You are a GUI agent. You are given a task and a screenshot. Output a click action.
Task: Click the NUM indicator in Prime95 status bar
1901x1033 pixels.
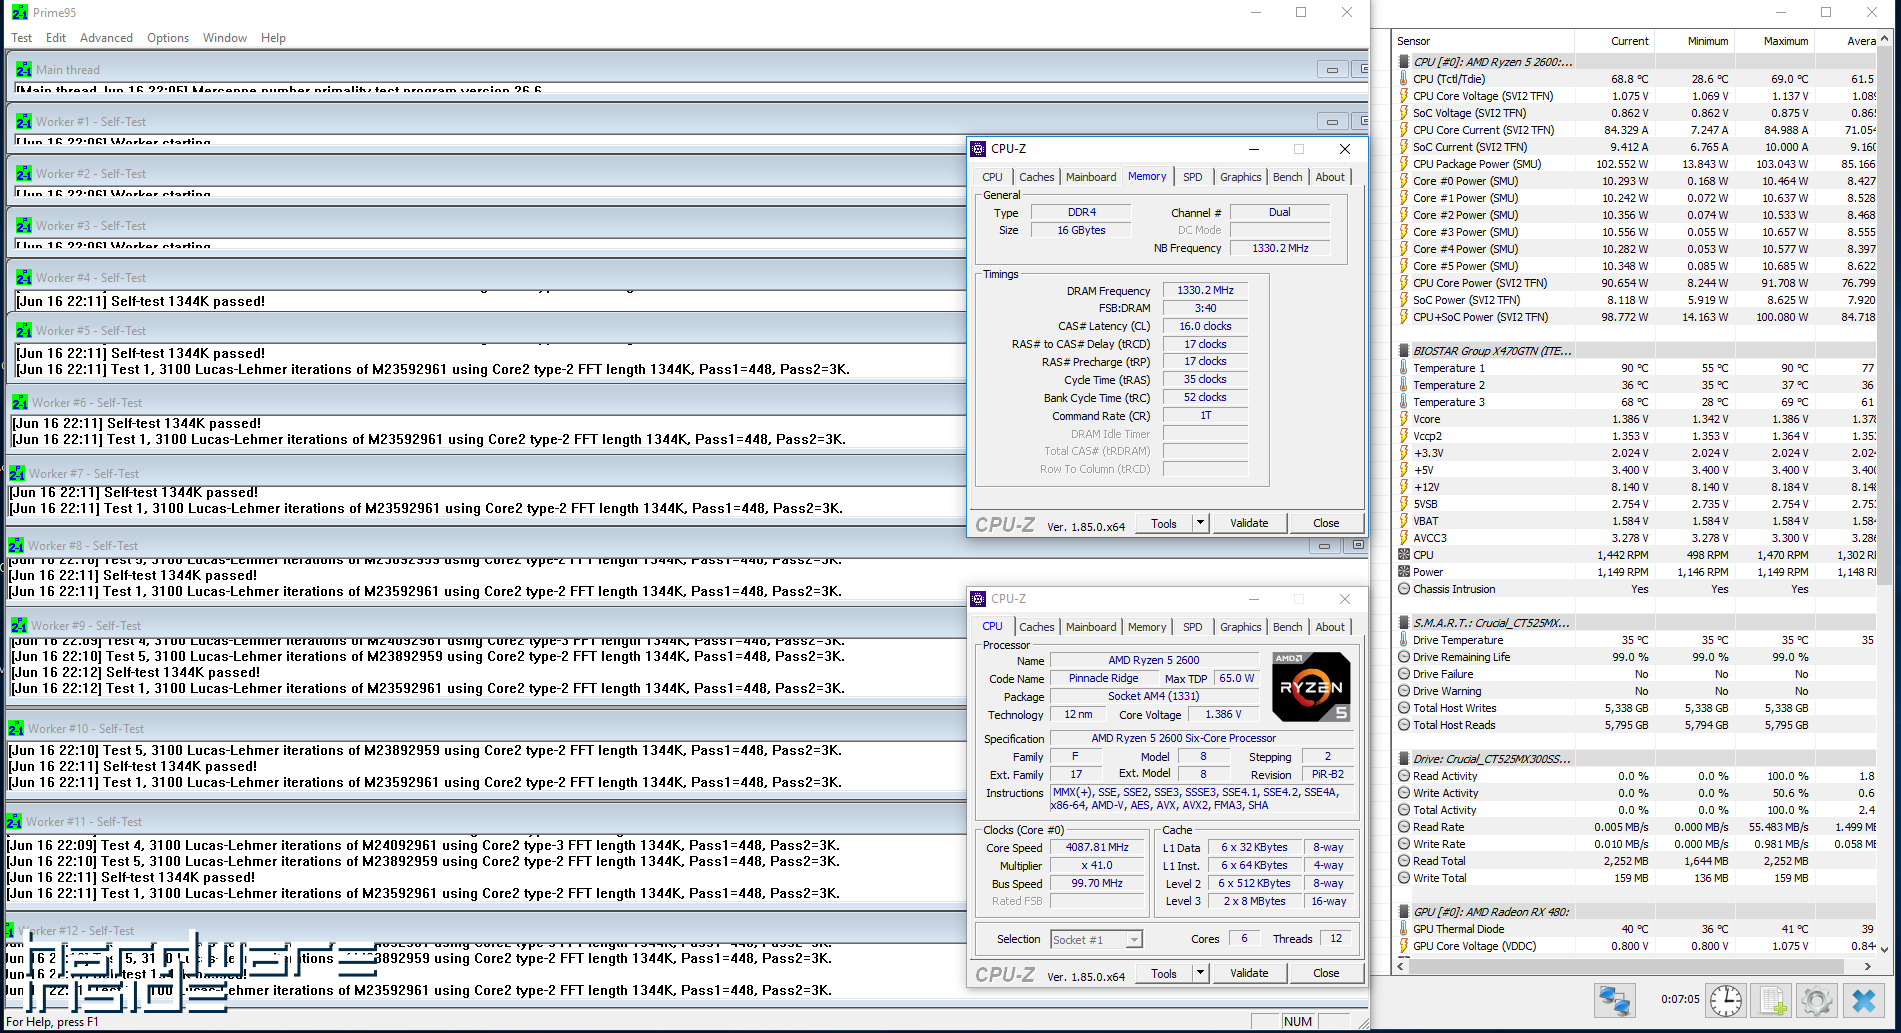[1298, 1021]
